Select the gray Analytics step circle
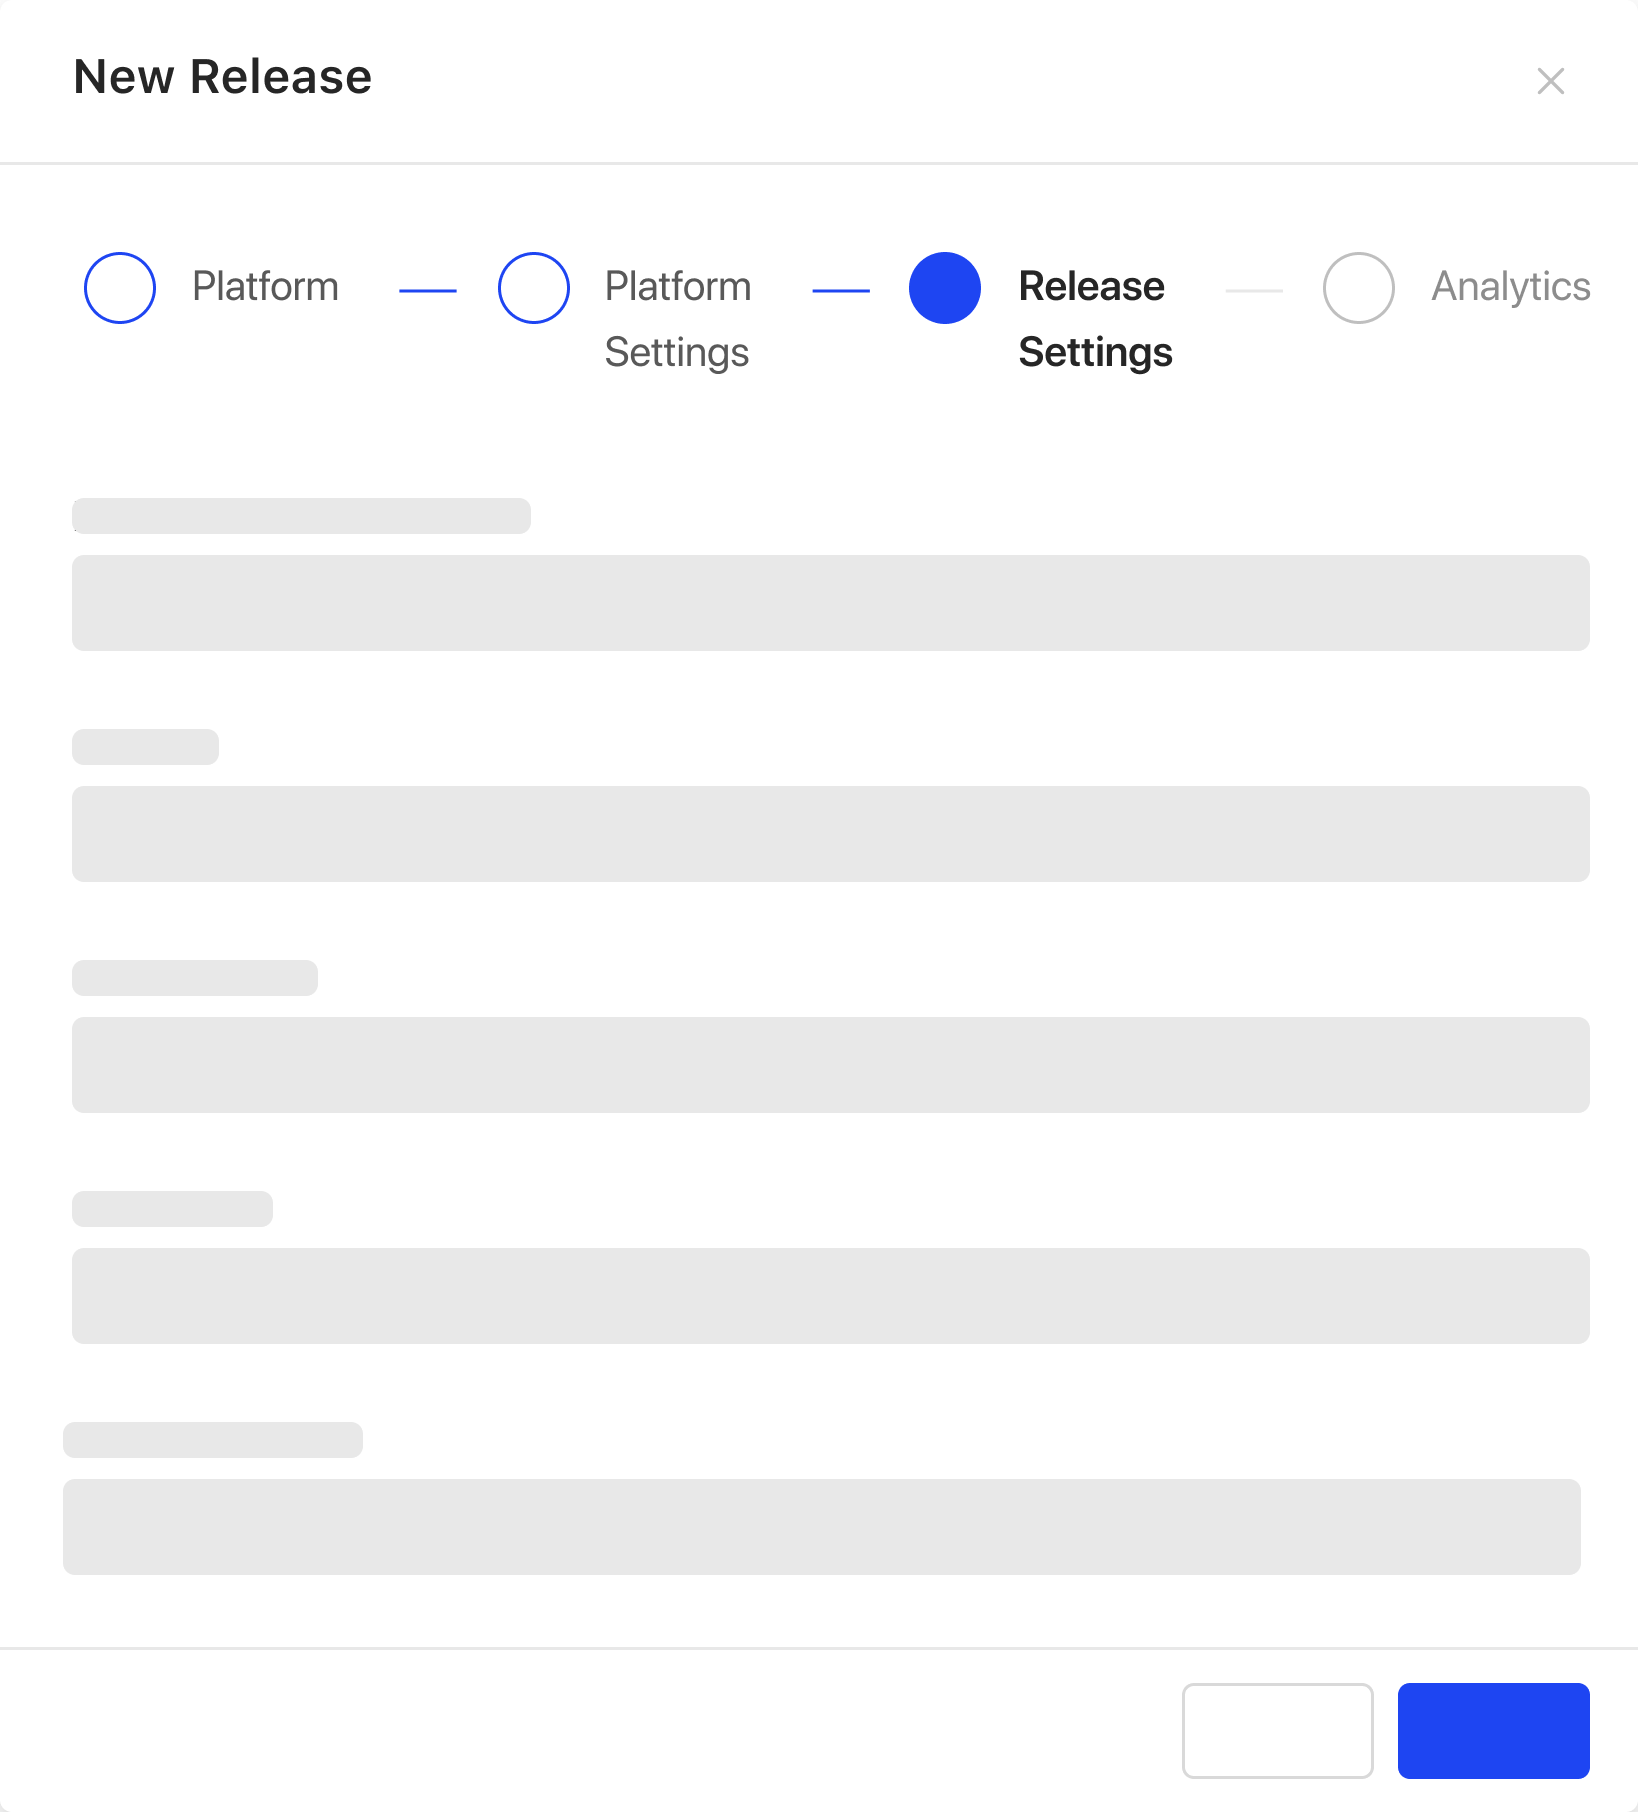The image size is (1638, 1812). point(1359,288)
